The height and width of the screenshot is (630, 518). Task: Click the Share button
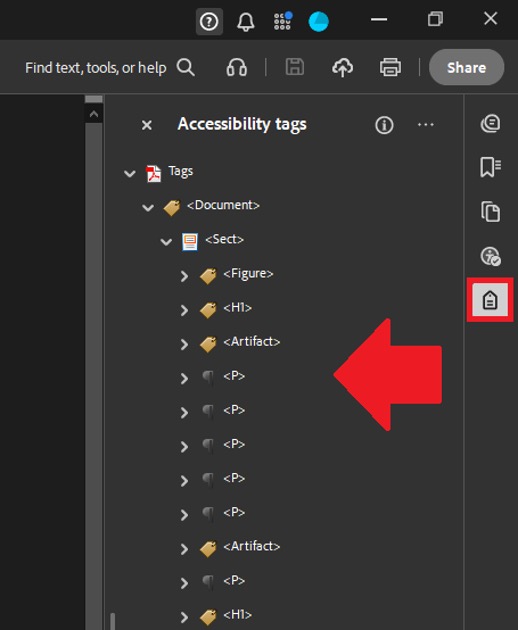tap(467, 67)
